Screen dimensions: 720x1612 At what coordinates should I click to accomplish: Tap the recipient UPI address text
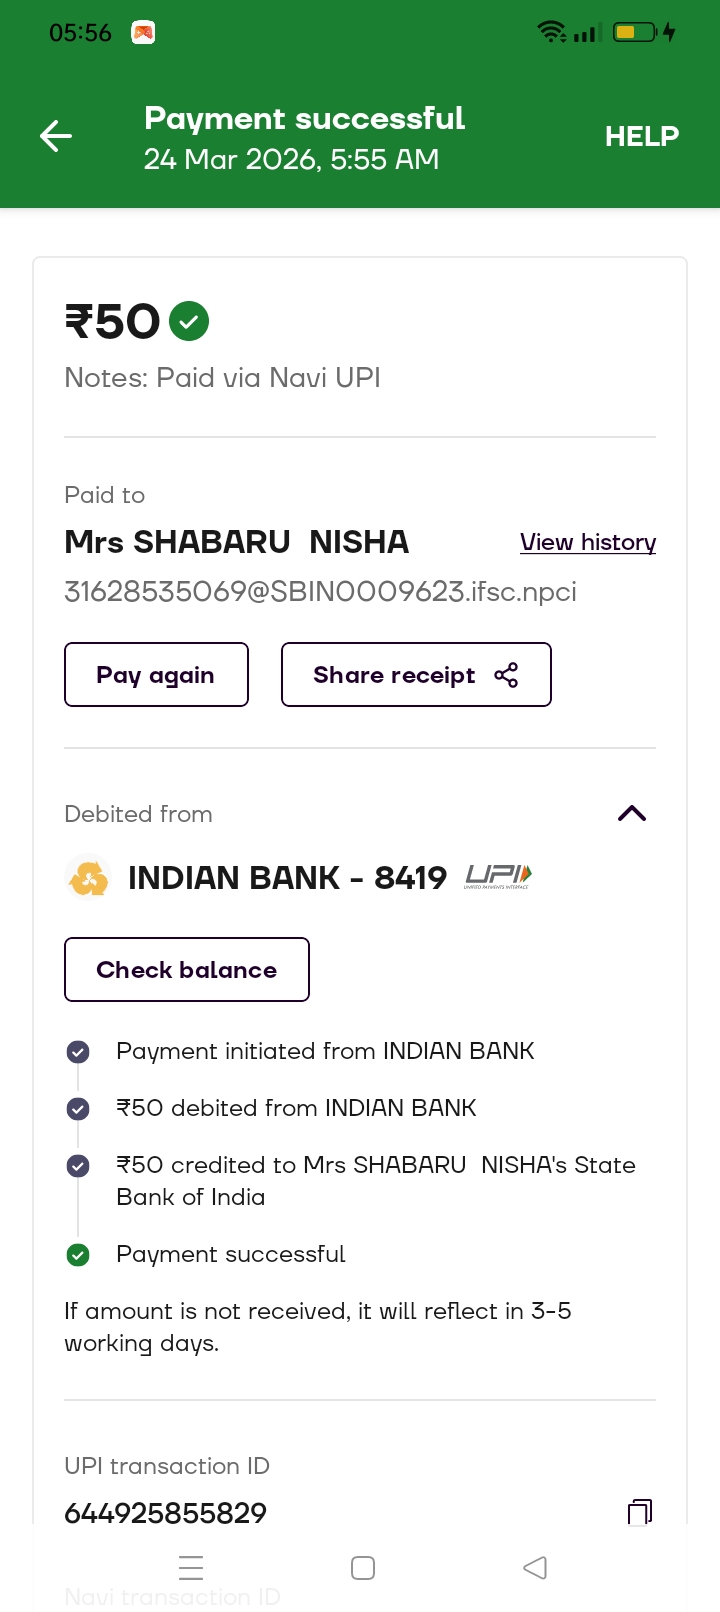(320, 591)
